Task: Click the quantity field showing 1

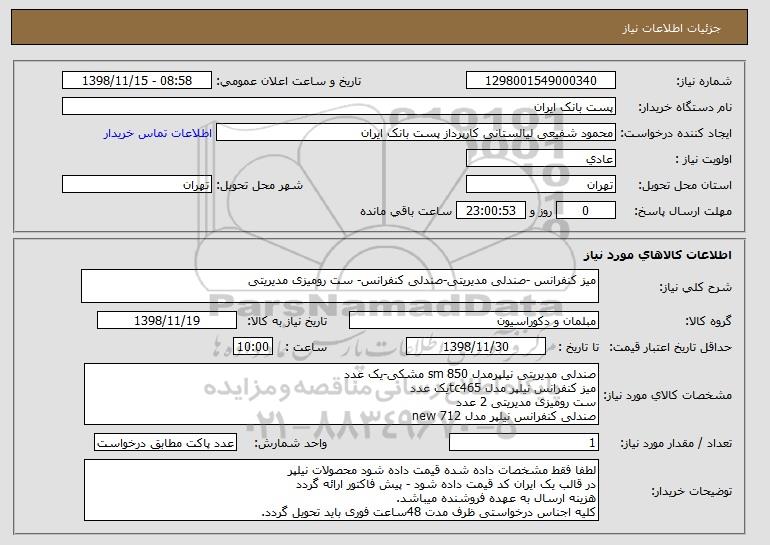Action: tap(524, 443)
